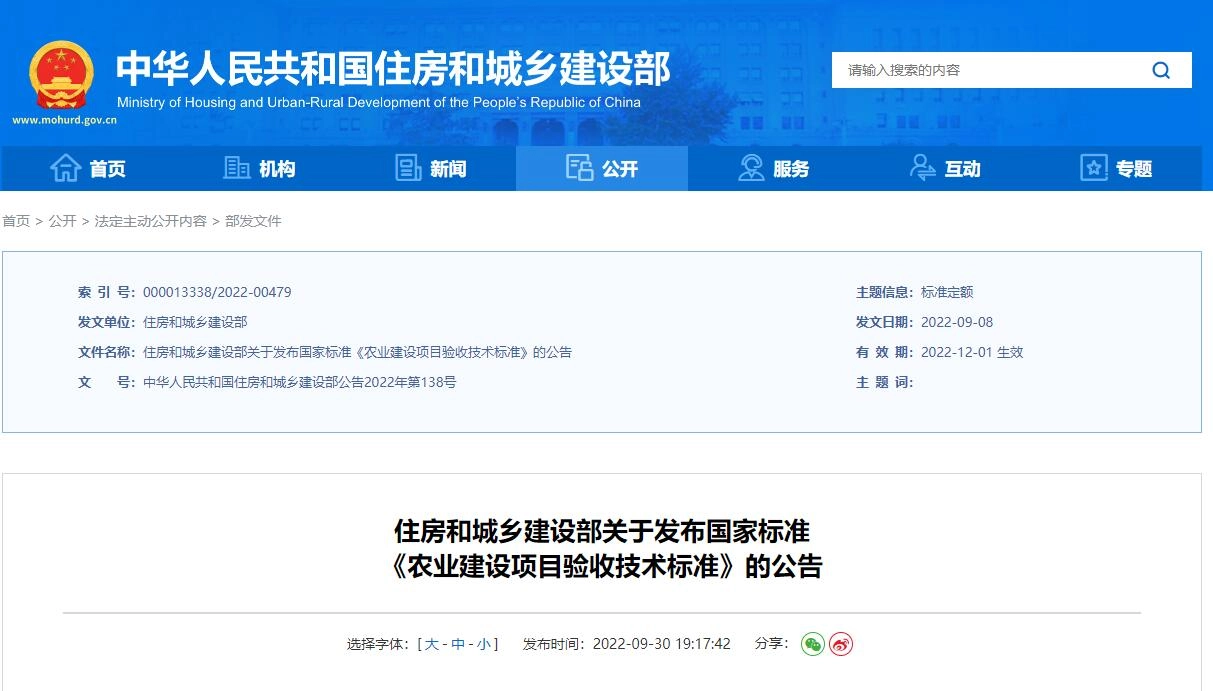Open the 公开 navigation tab
Image resolution: width=1213 pixels, height=691 pixels.
602,168
